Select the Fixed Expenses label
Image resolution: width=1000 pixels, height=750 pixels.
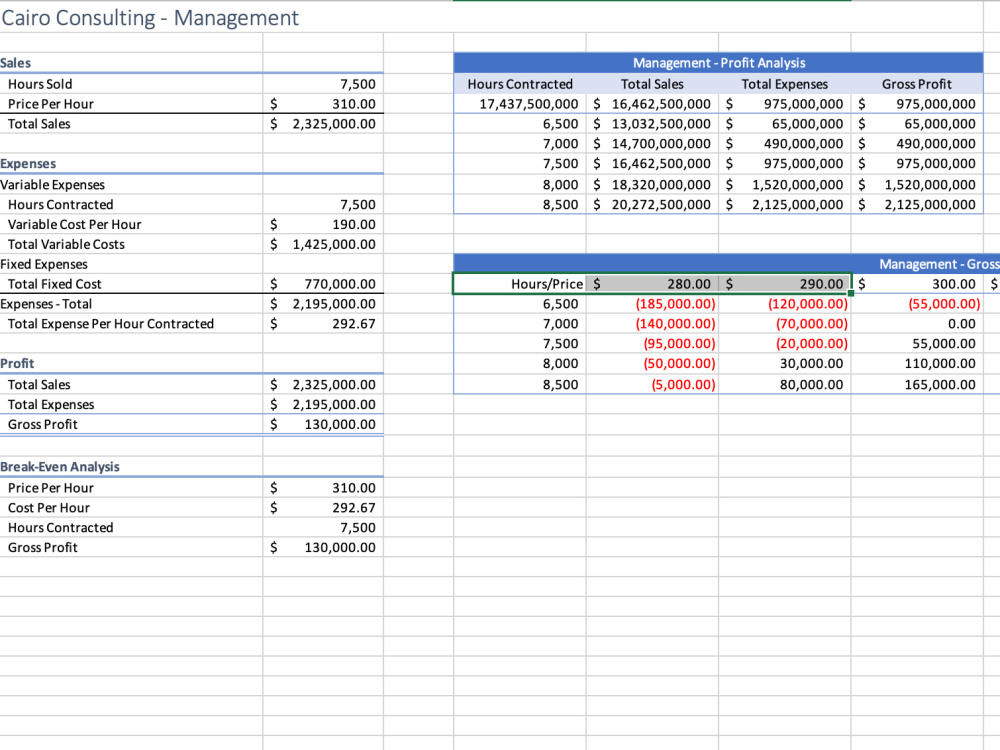click(x=44, y=265)
